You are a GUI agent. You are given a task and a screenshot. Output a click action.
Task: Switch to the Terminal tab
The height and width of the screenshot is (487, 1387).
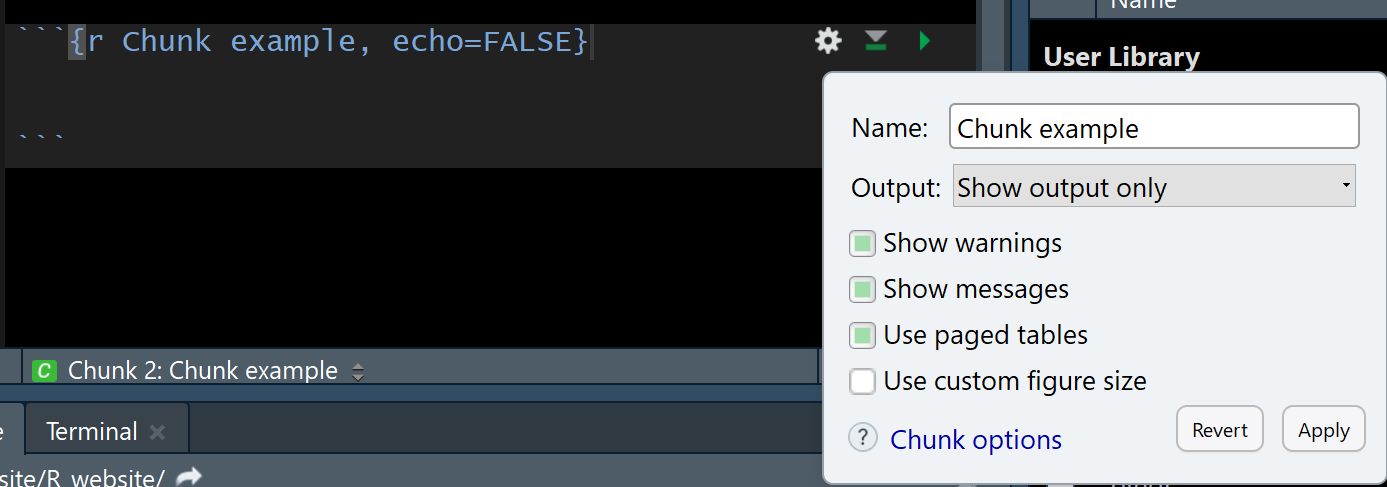coord(92,432)
